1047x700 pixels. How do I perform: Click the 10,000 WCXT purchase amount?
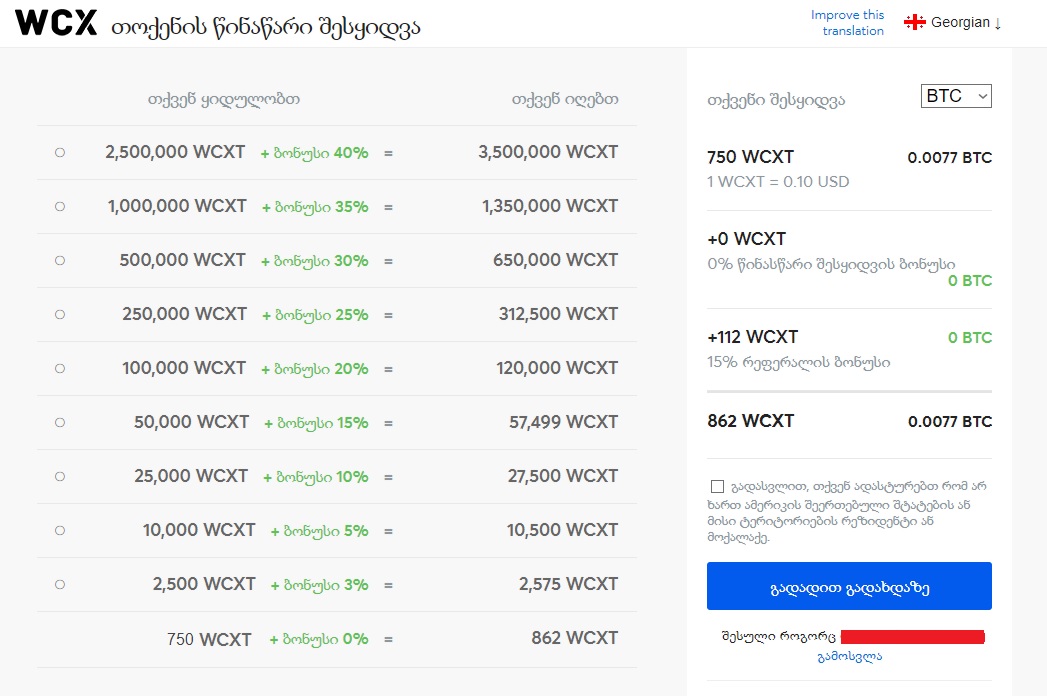(199, 530)
